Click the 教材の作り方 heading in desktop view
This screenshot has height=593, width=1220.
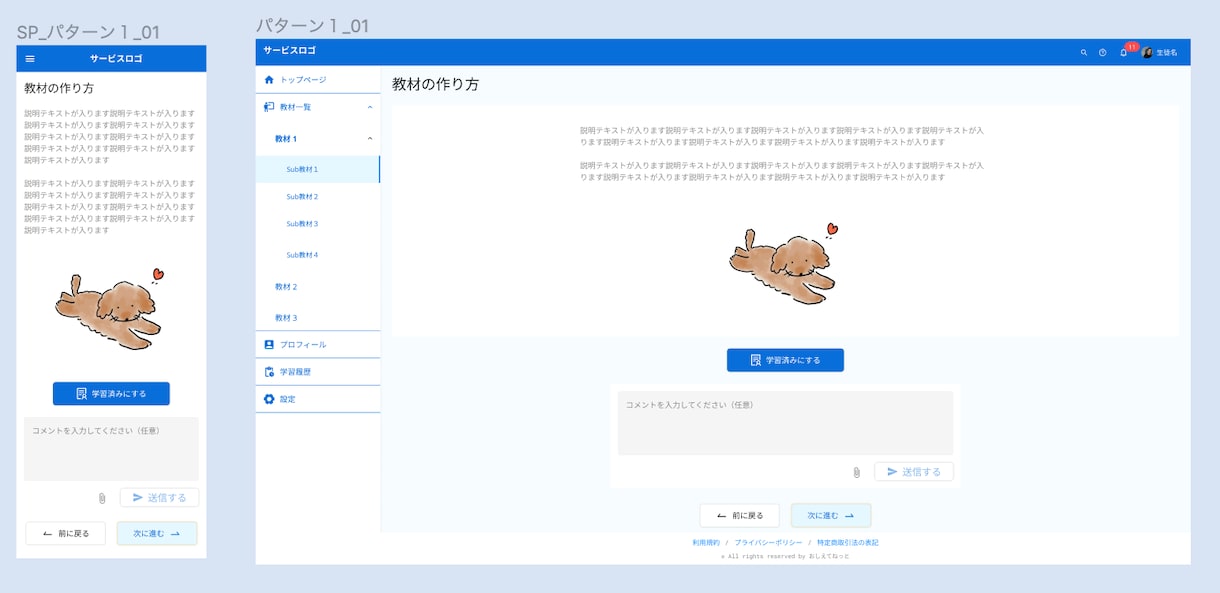[x=435, y=84]
